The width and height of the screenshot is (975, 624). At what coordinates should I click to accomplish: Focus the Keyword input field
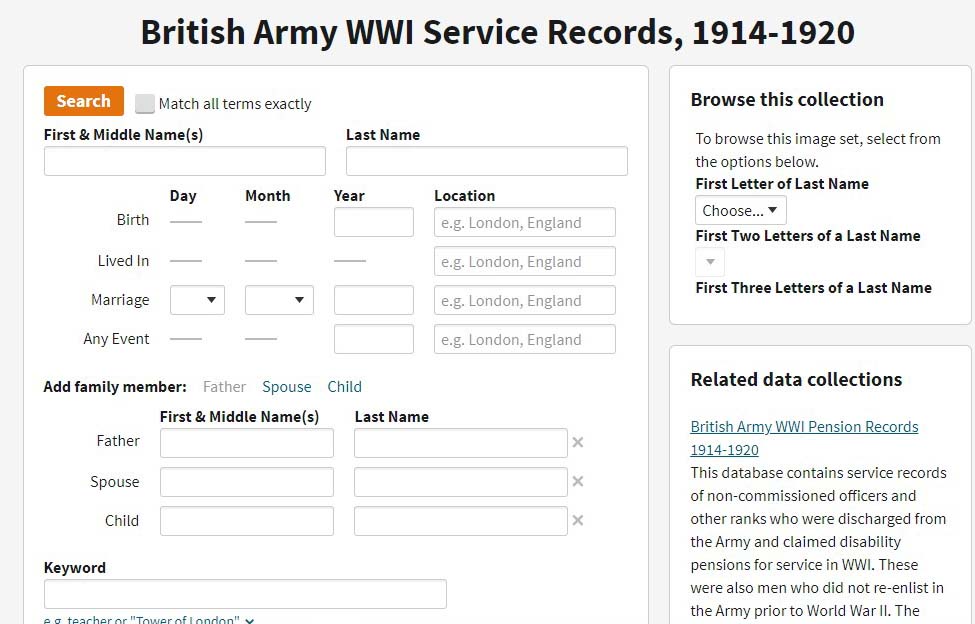point(245,594)
